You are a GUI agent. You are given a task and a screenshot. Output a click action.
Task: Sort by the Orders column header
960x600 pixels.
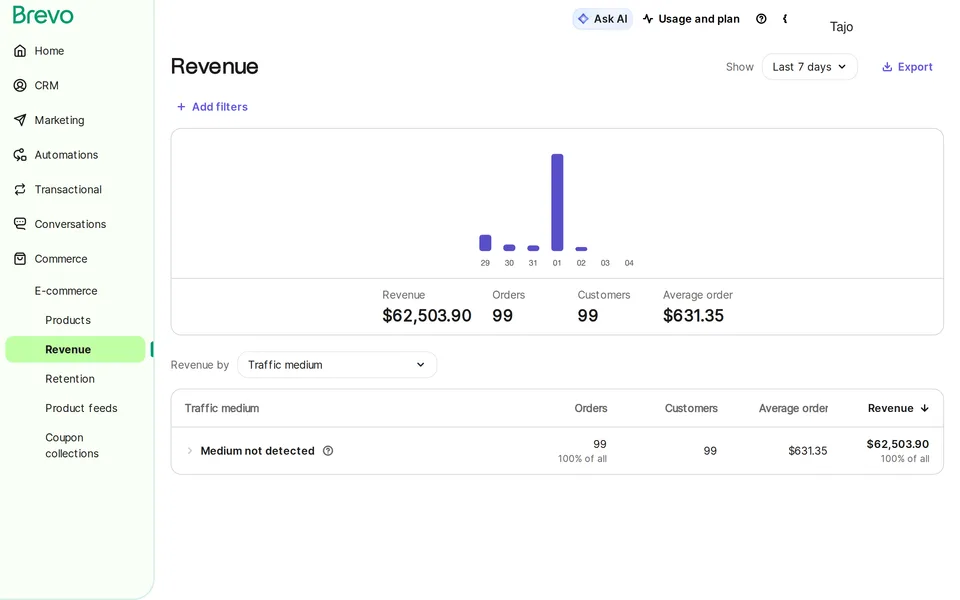pos(591,408)
